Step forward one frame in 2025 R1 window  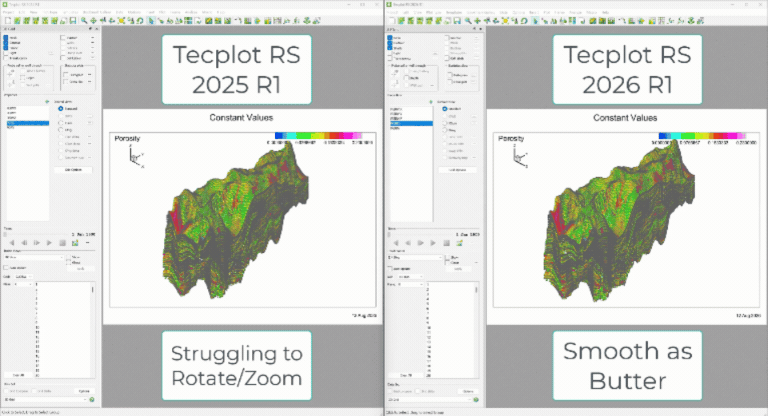pos(37,243)
